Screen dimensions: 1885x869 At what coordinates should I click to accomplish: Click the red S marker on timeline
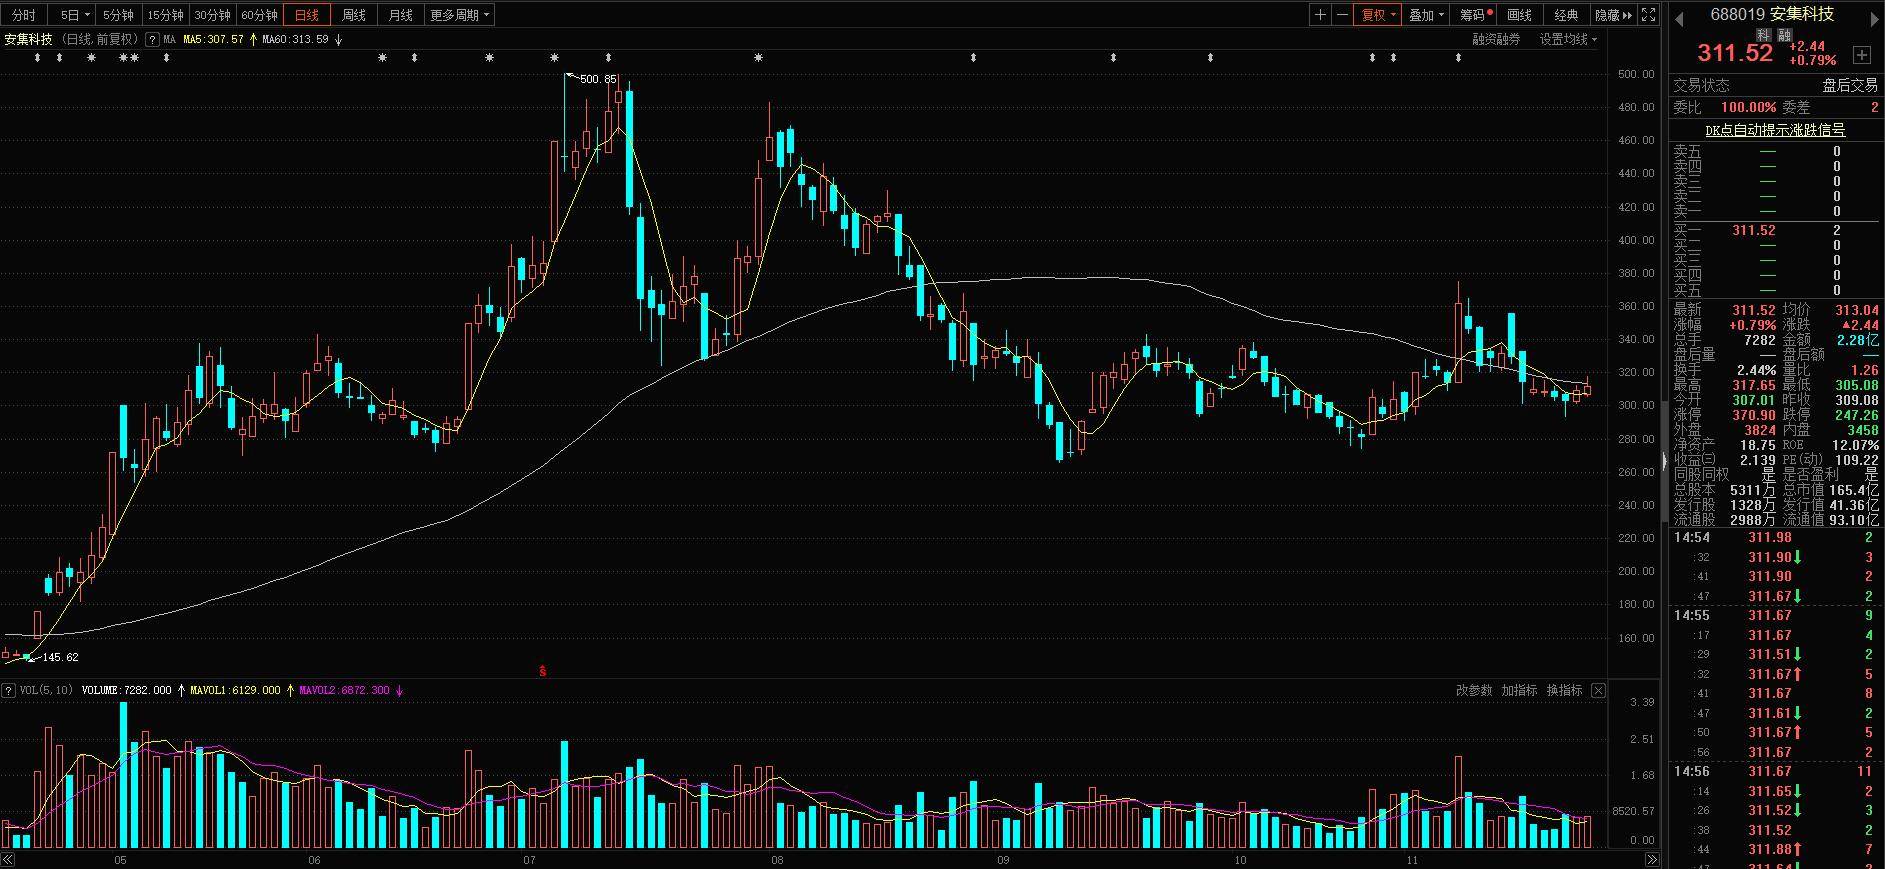pos(543,671)
